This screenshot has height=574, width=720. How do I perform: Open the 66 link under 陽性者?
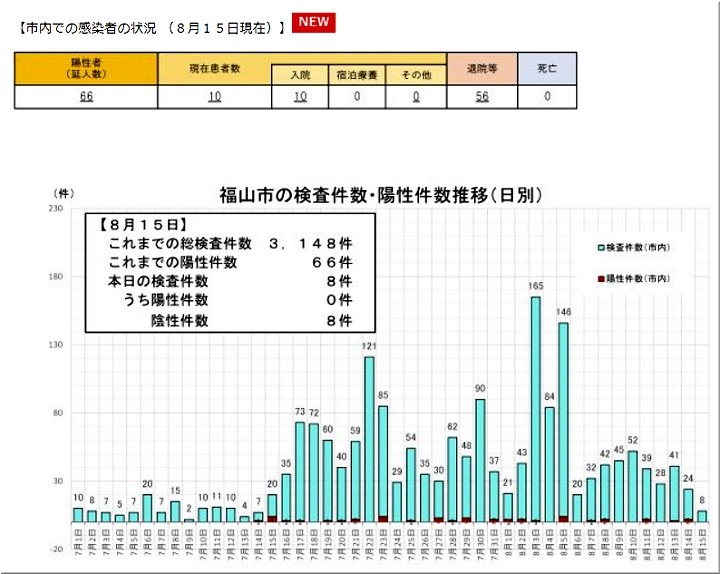tap(86, 97)
